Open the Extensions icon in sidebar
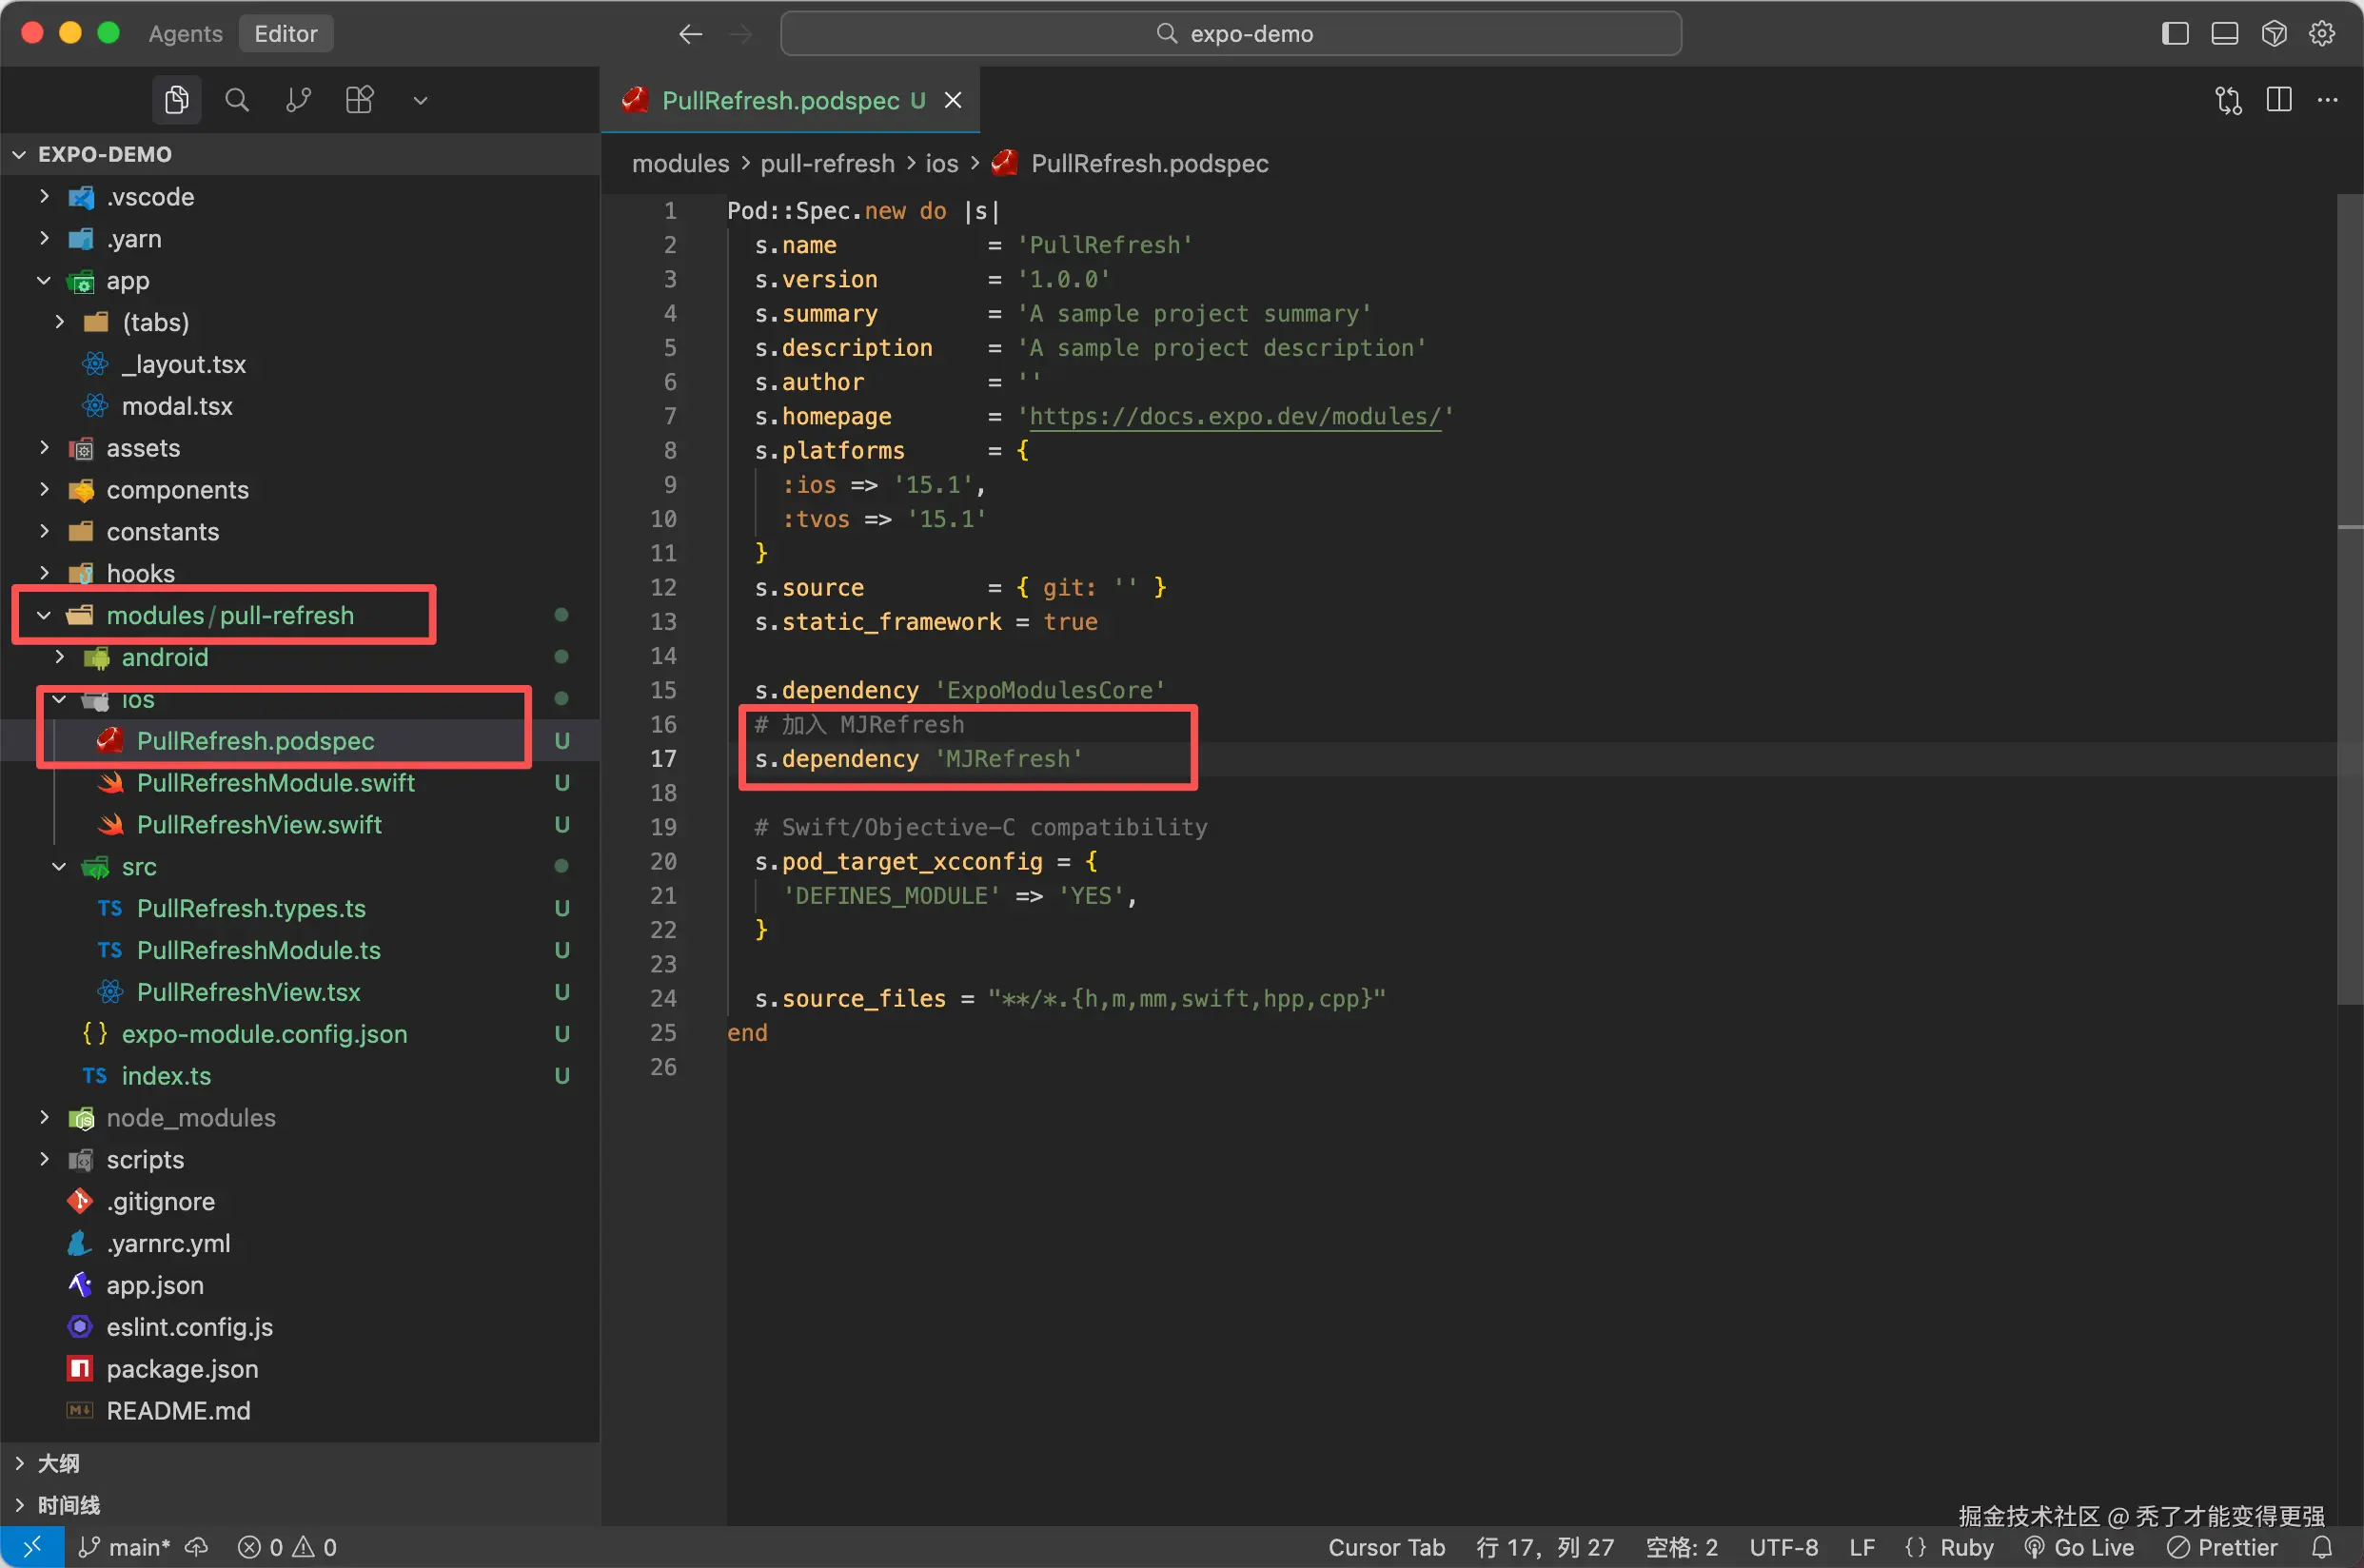Viewport: 2364px width, 1568px height. [359, 100]
